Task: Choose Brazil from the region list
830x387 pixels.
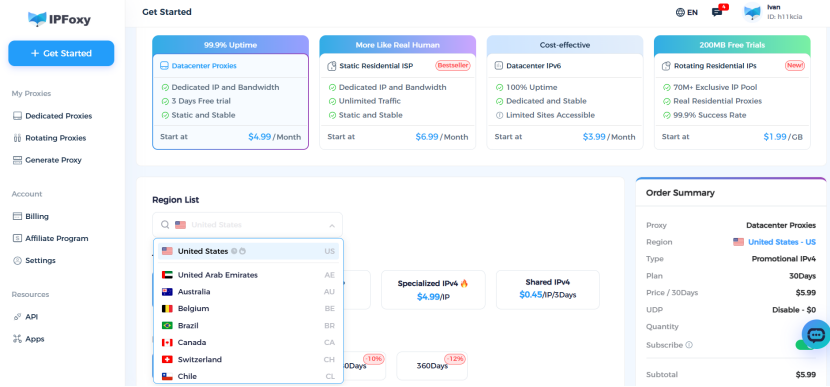Action: click(x=248, y=326)
